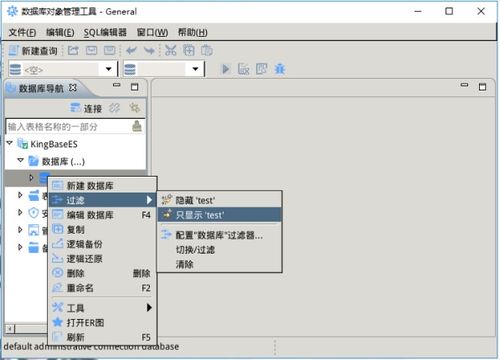Choose 逻辑还原 in context menu
This screenshot has width=500, height=360.
(103, 259)
